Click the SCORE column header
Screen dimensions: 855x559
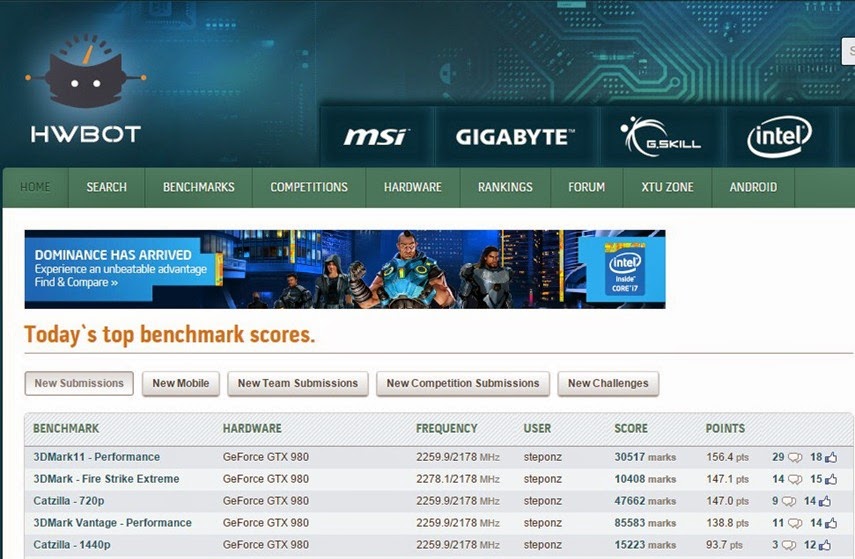pos(631,429)
